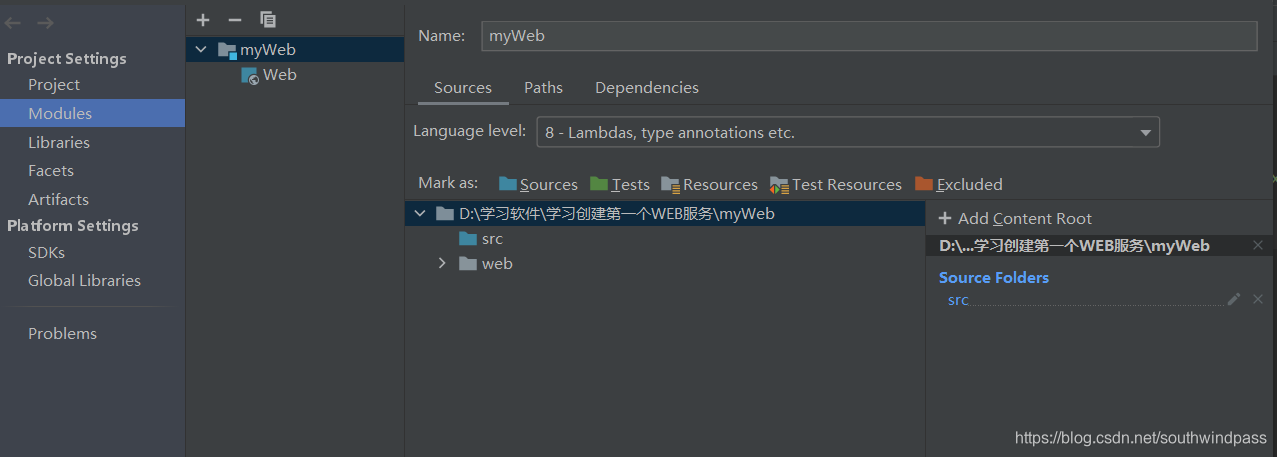Remove the myWeb content root
Viewport: 1277px width, 457px height.
pos(1258,245)
